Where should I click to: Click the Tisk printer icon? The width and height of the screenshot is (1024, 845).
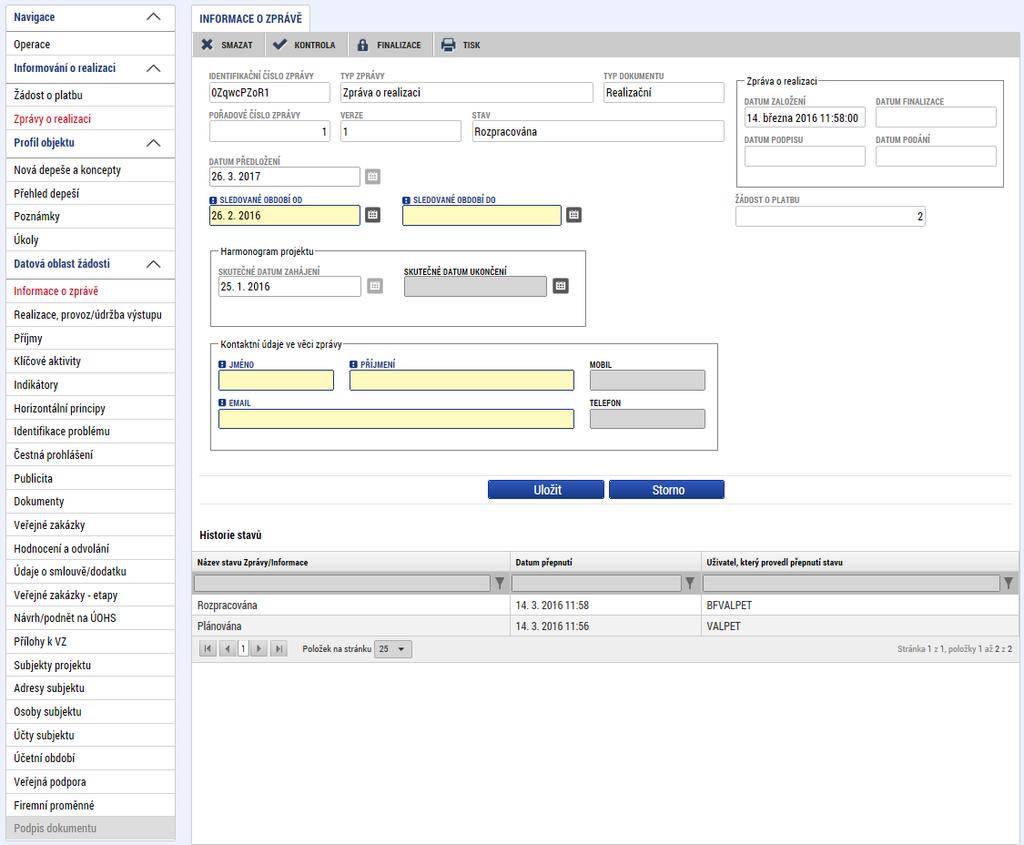448,44
